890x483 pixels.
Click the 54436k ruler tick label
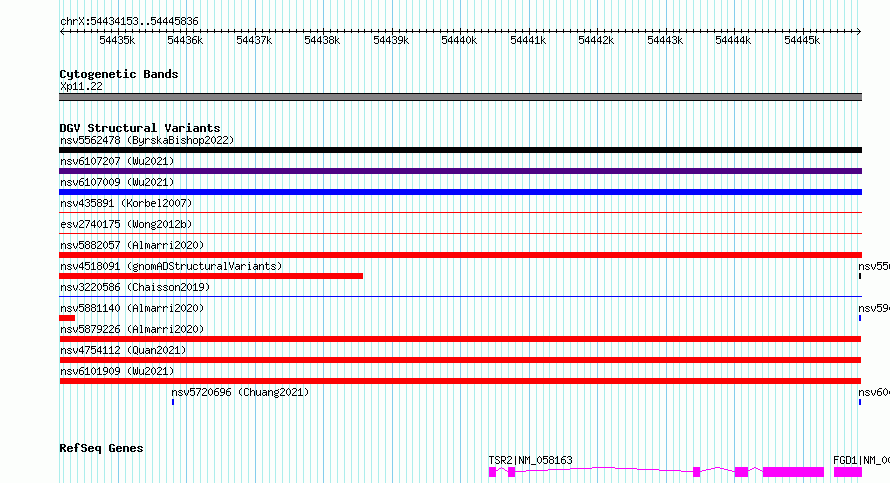(185, 40)
